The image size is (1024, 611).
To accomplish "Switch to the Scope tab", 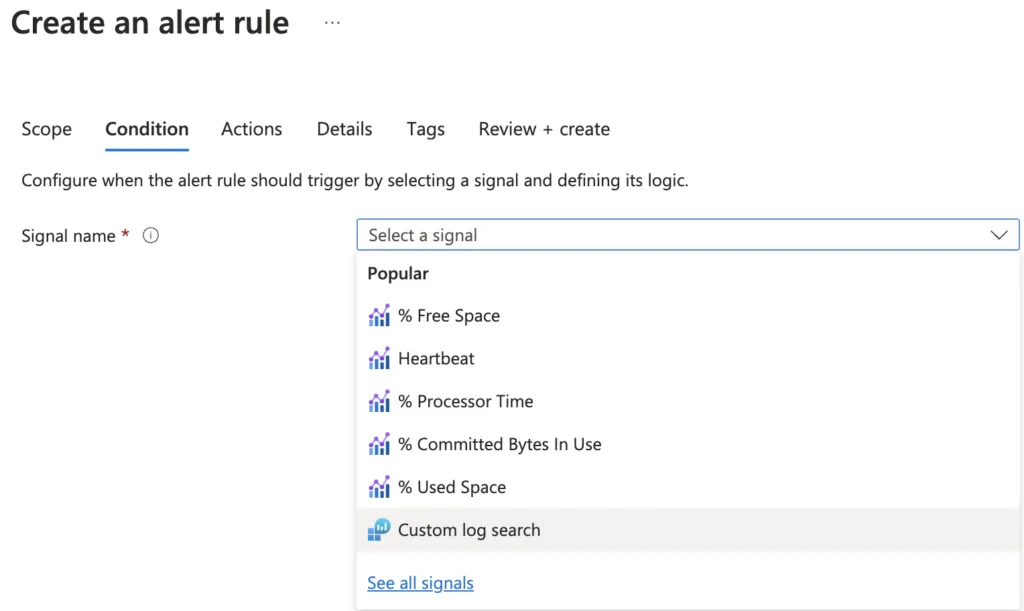I will 46,129.
